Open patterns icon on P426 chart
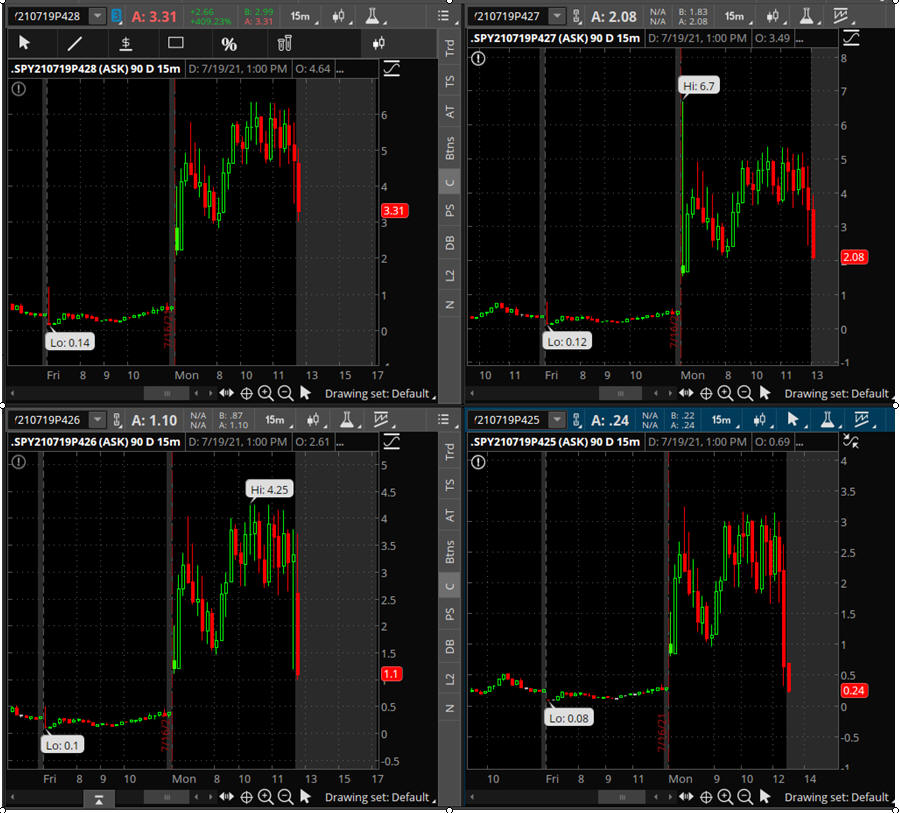This screenshot has width=900, height=813. tap(381, 420)
